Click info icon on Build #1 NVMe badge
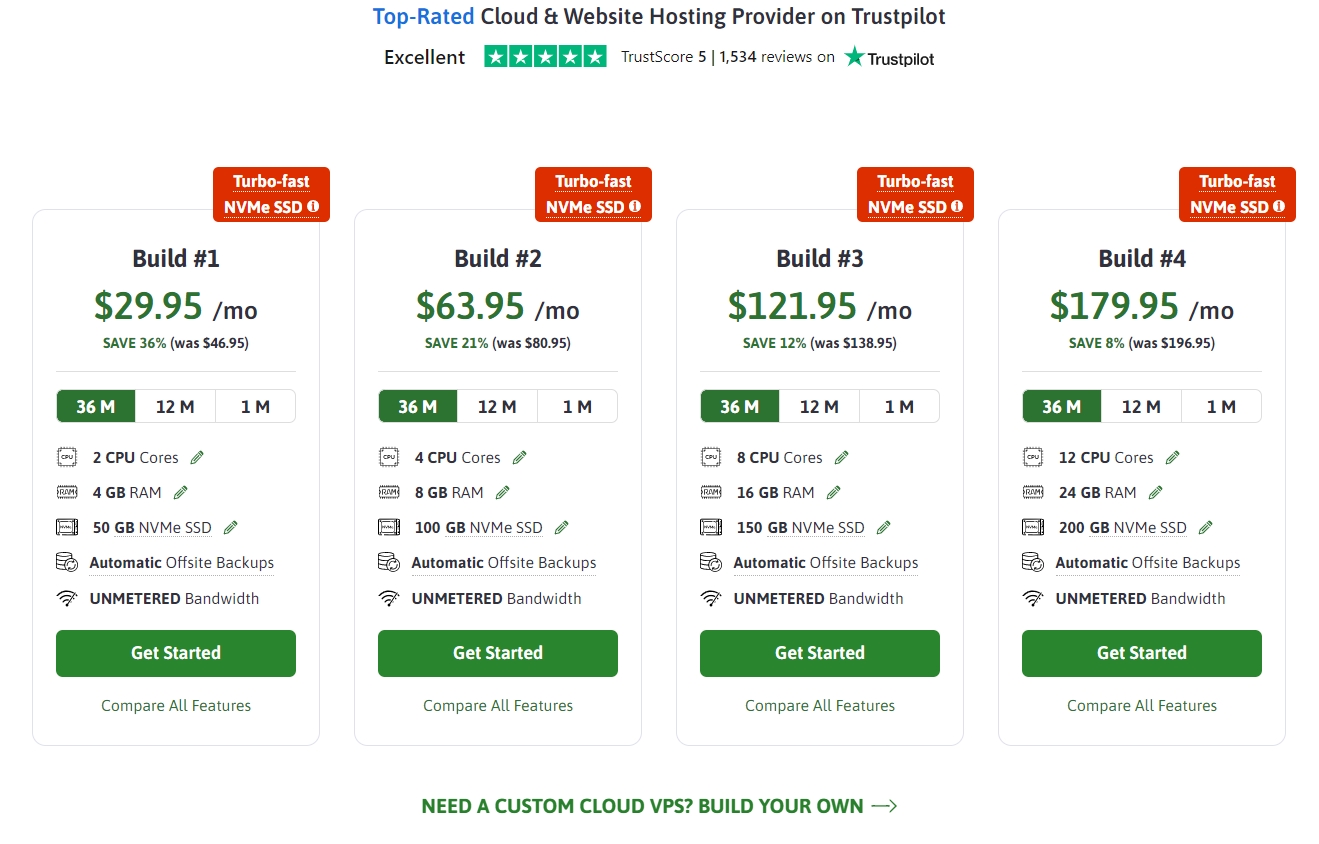Viewport: 1319px width, 844px height. point(313,207)
